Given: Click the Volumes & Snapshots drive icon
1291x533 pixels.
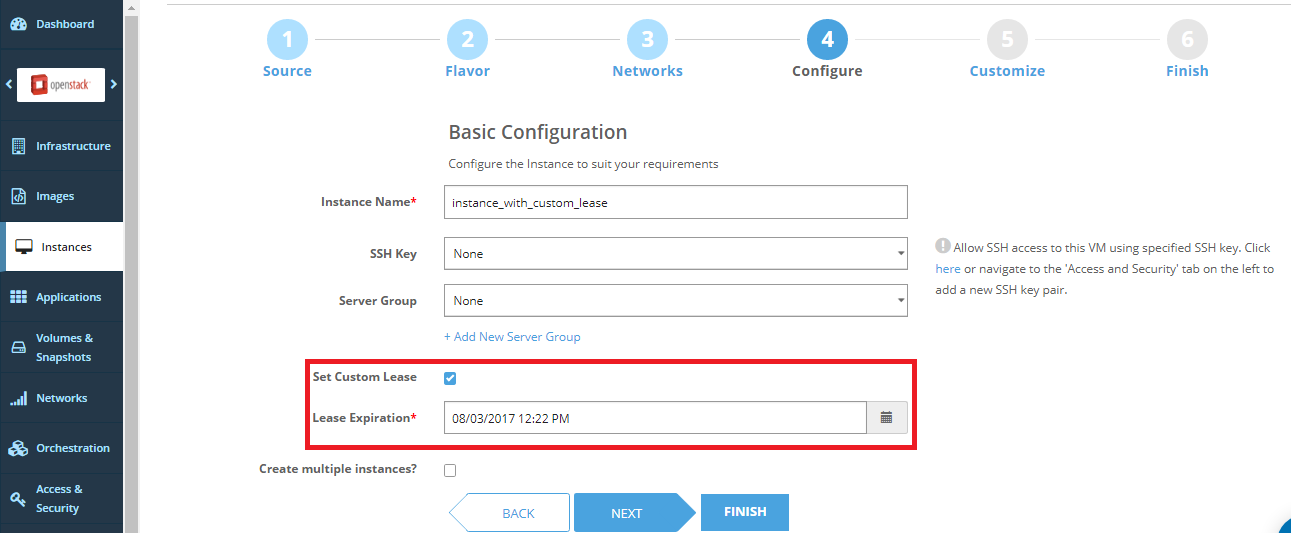Looking at the screenshot, I should [18, 347].
